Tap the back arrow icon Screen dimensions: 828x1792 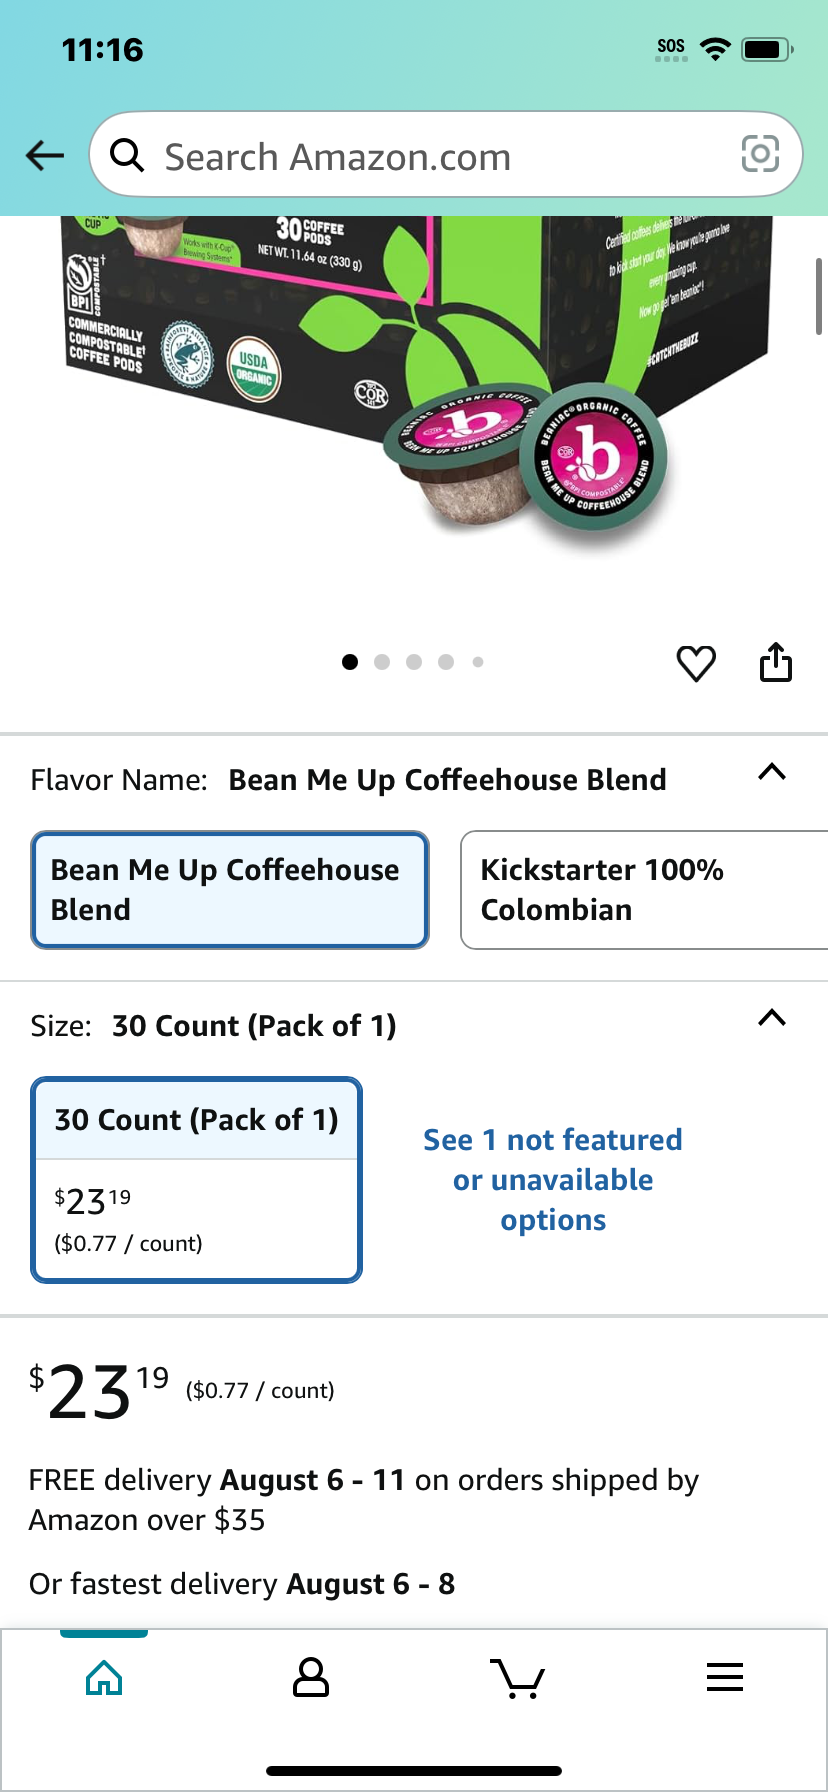point(45,155)
